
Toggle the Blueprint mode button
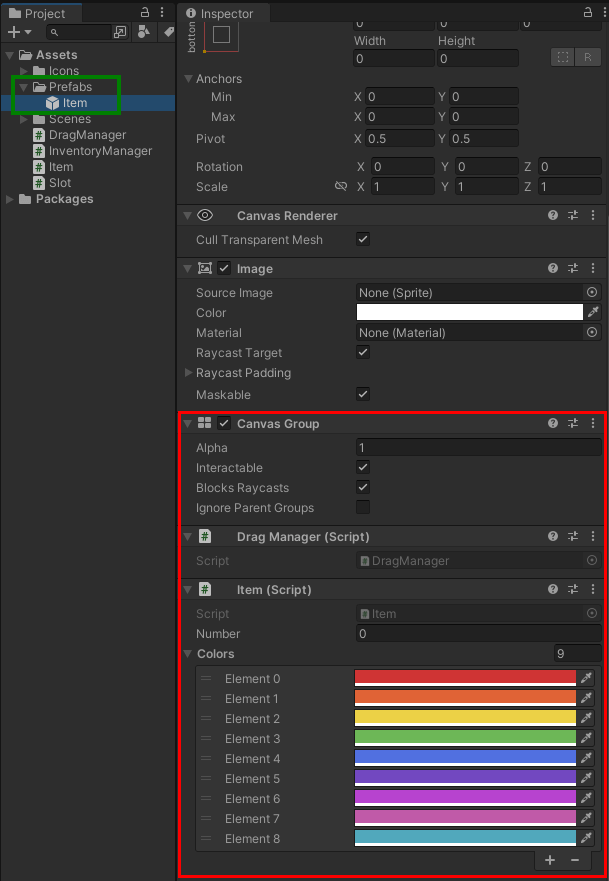(562, 57)
